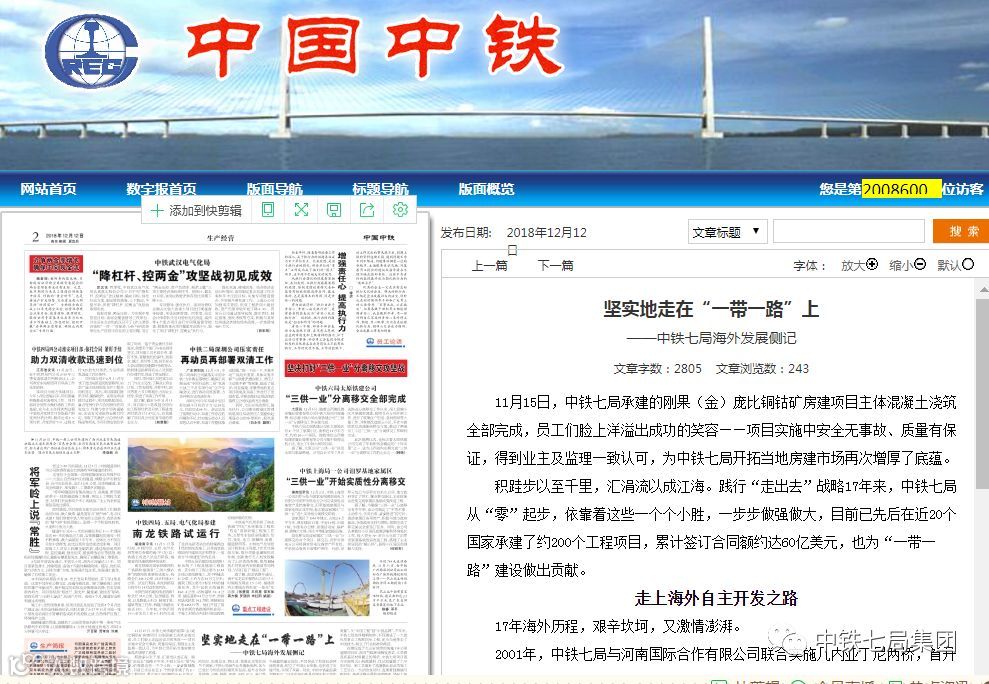Click the 走上海外自主开发之路 subheading
The width and height of the screenshot is (989, 684).
(x=717, y=598)
